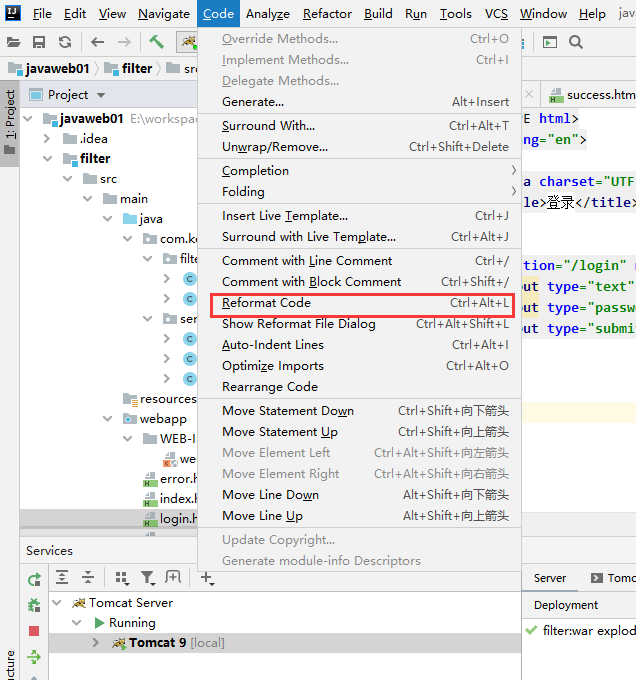Screen dimensions: 636x680
Task: Select the Tomcat 9 [local] server row
Action: 285,643
